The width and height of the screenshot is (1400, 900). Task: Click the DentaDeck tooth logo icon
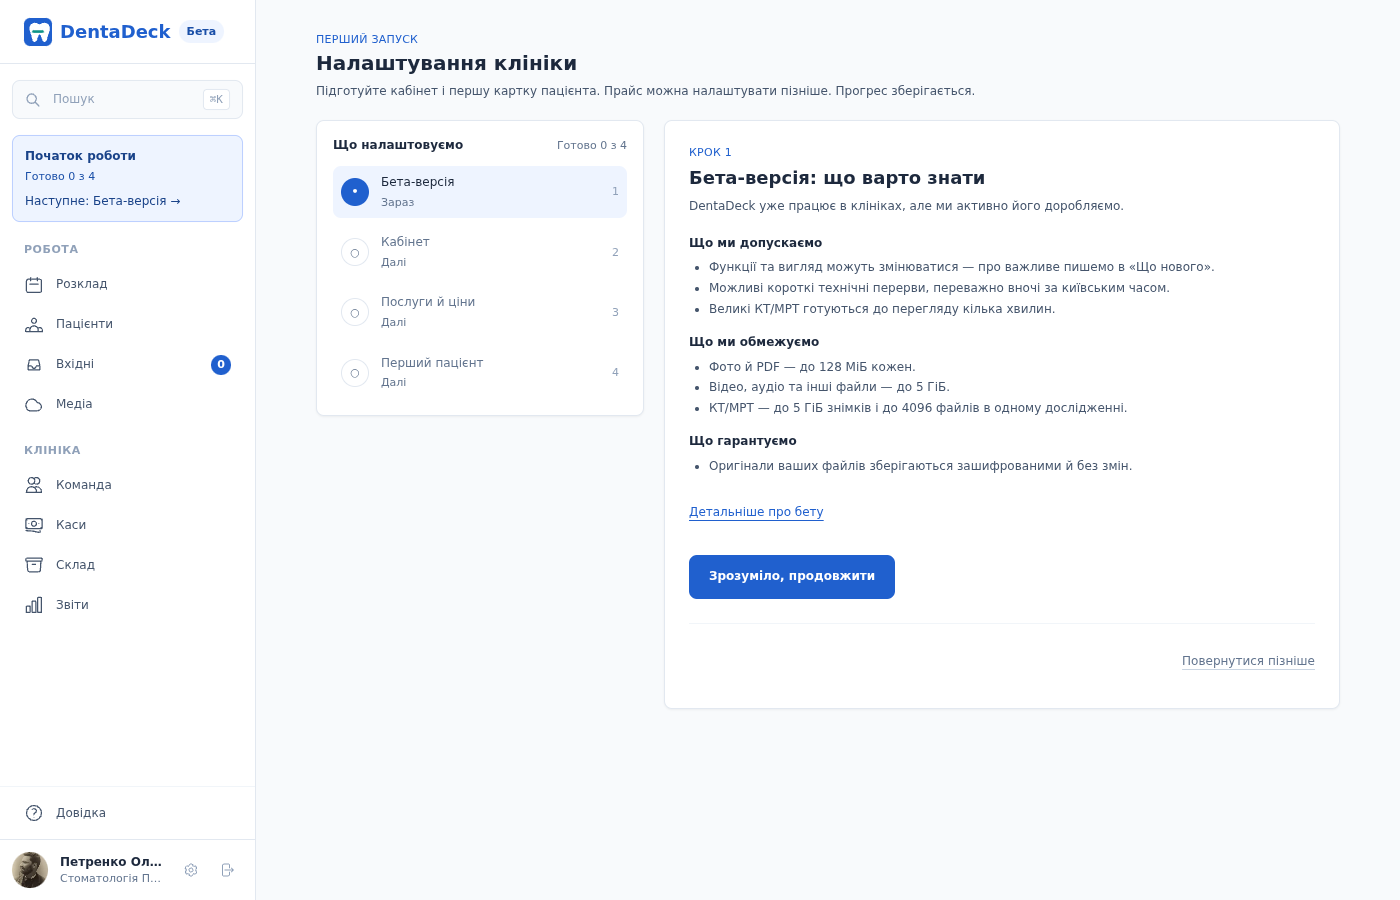tap(38, 32)
